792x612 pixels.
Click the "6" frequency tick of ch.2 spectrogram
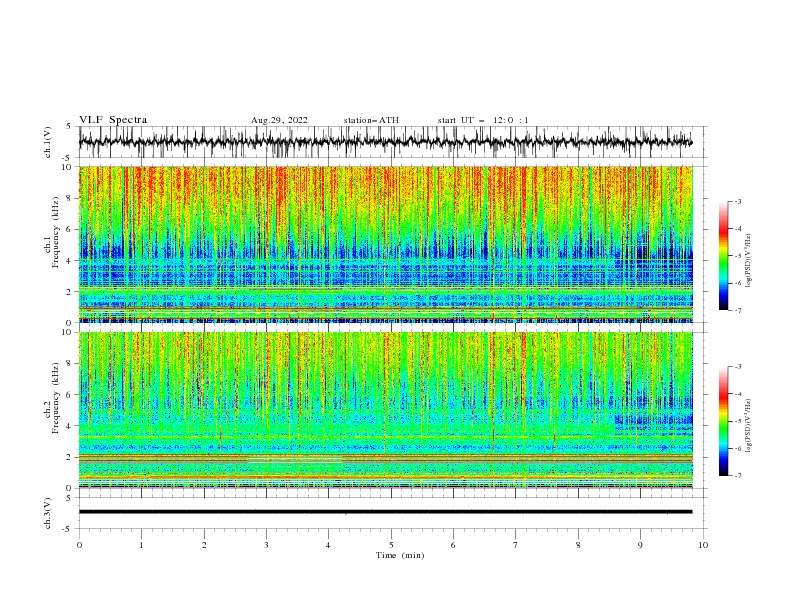coord(69,394)
